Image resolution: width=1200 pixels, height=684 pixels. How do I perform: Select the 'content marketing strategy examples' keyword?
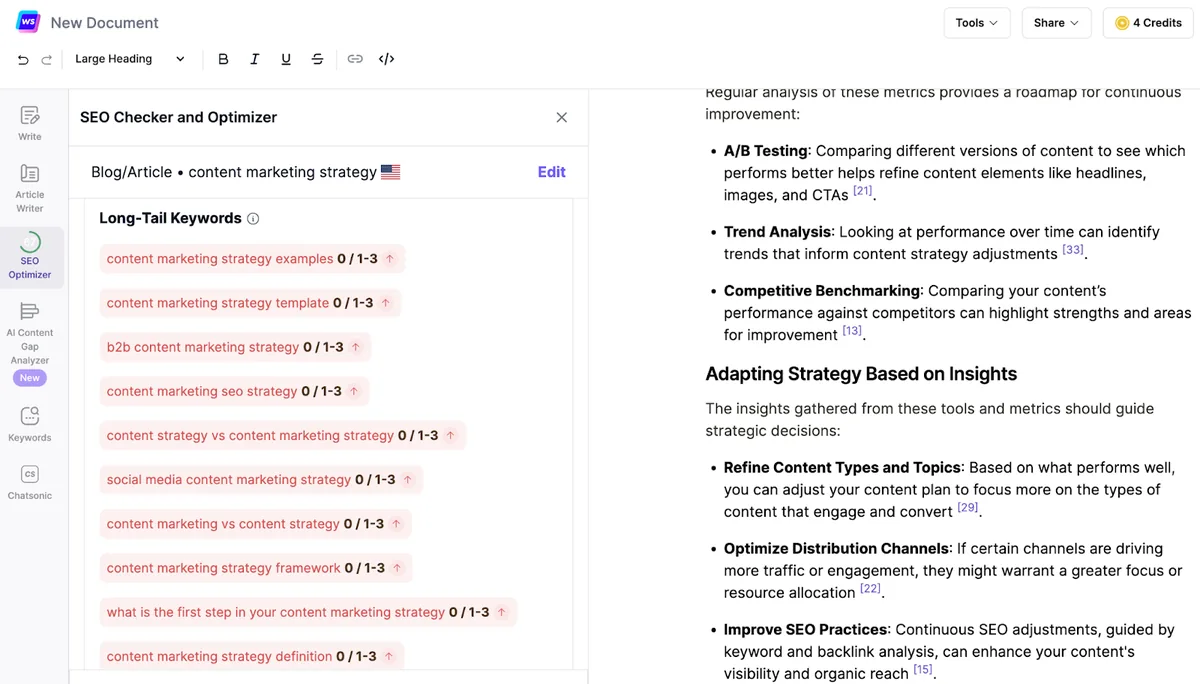(x=252, y=259)
